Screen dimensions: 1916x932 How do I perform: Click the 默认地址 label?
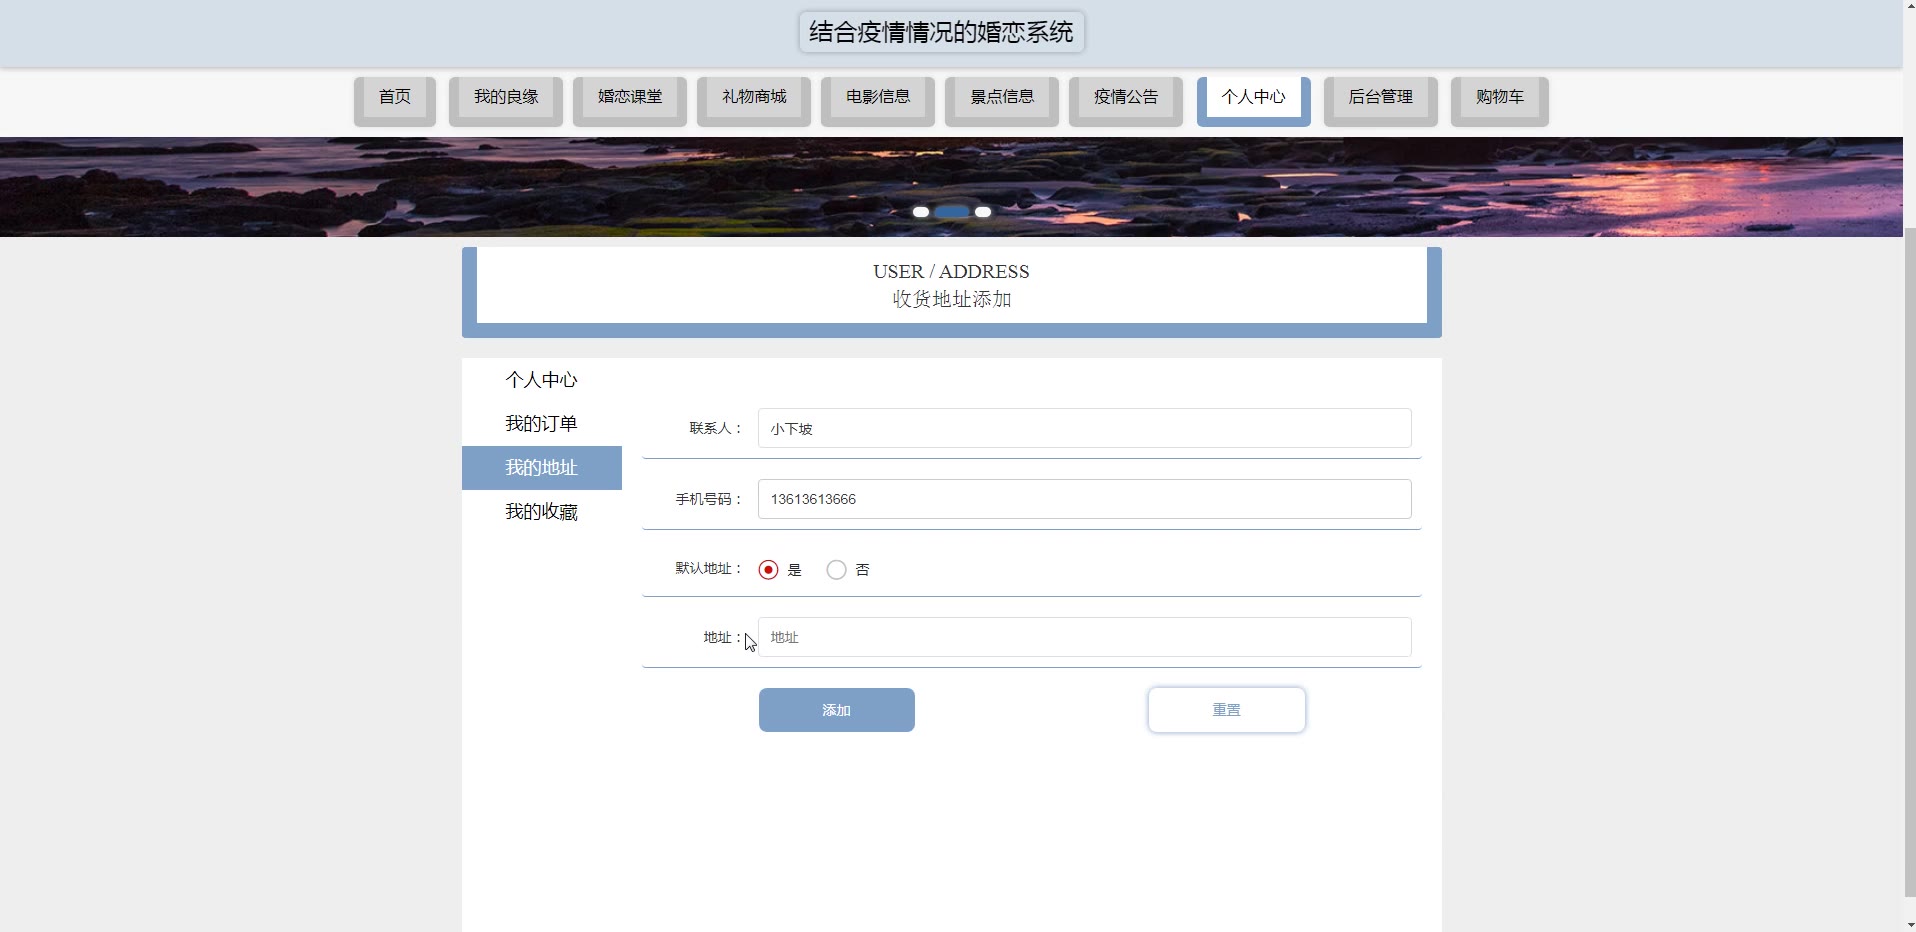coord(708,568)
